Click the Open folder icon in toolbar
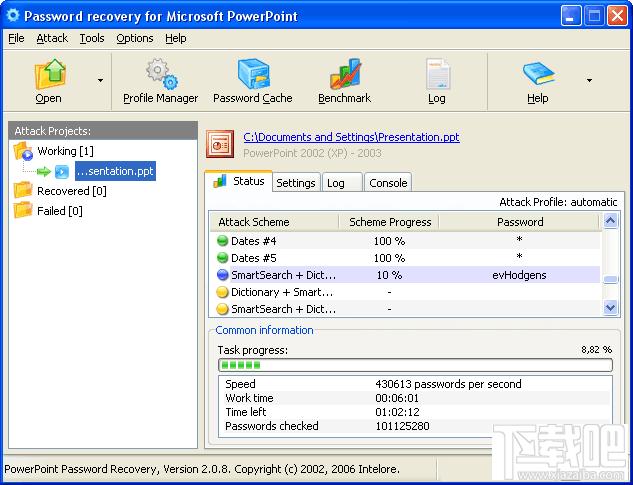This screenshot has height=485, width=633. [50, 74]
